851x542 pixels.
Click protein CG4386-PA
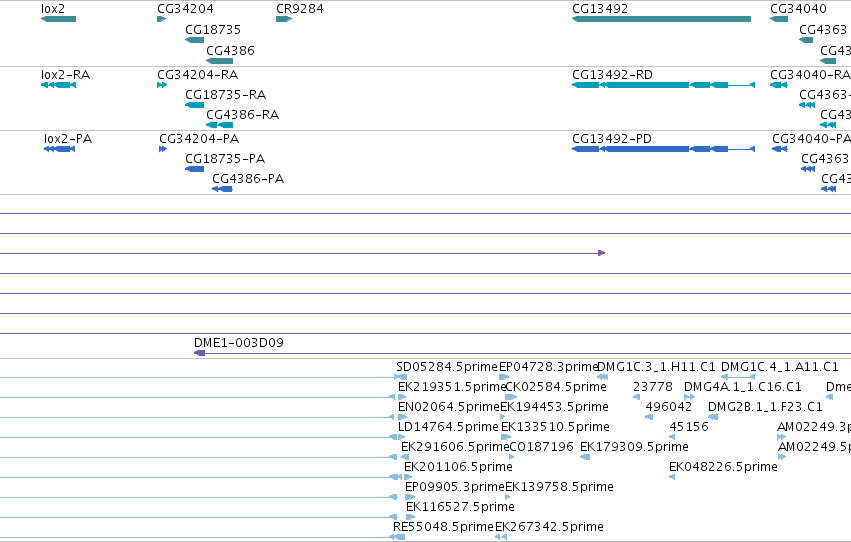222,189
